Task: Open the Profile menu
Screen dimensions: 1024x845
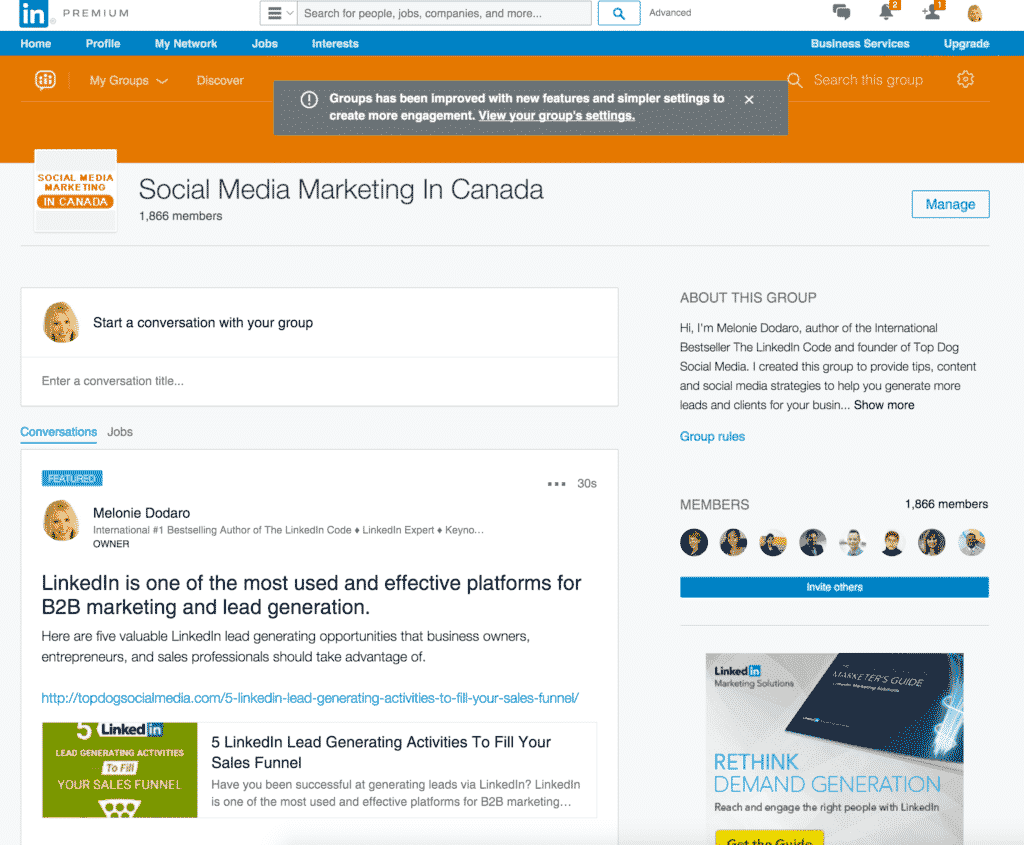Action: (103, 44)
